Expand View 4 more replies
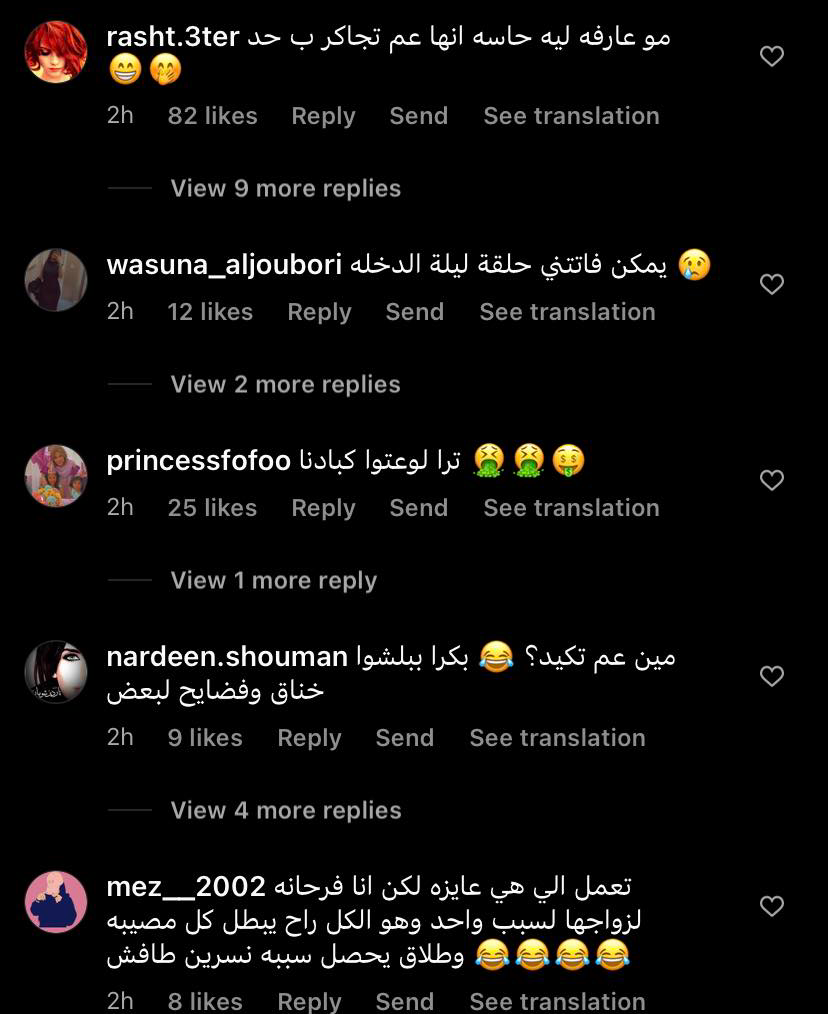828x1014 pixels. point(286,810)
